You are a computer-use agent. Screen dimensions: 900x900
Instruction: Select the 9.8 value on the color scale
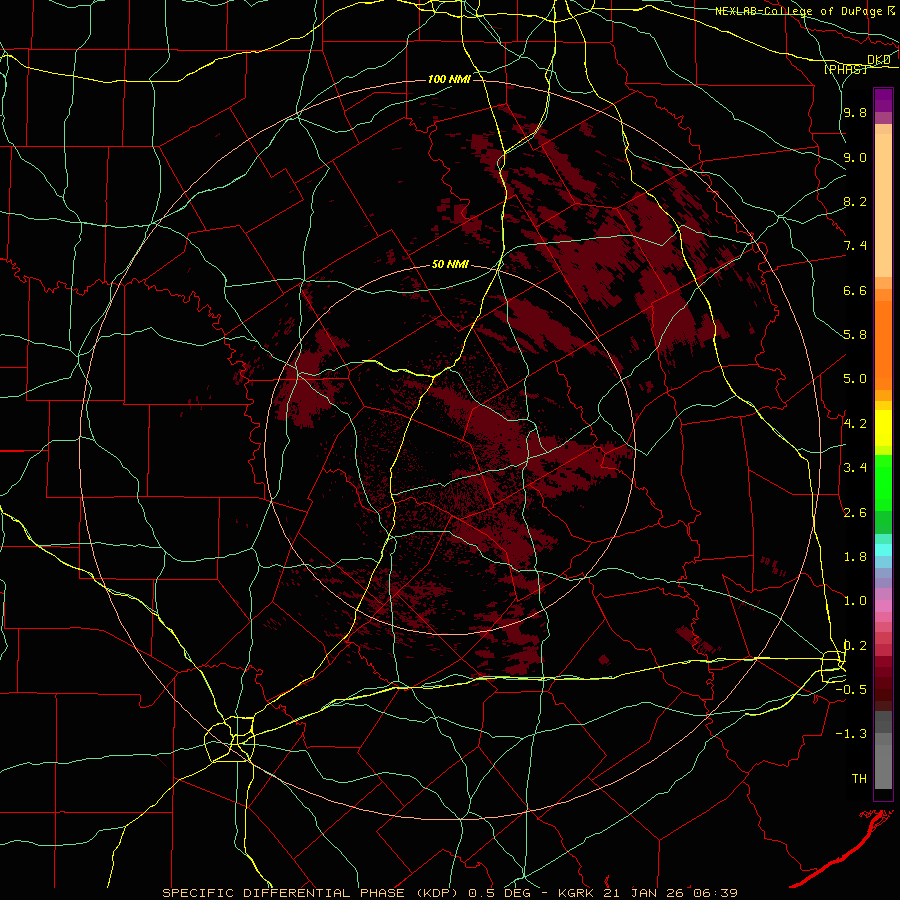855,112
